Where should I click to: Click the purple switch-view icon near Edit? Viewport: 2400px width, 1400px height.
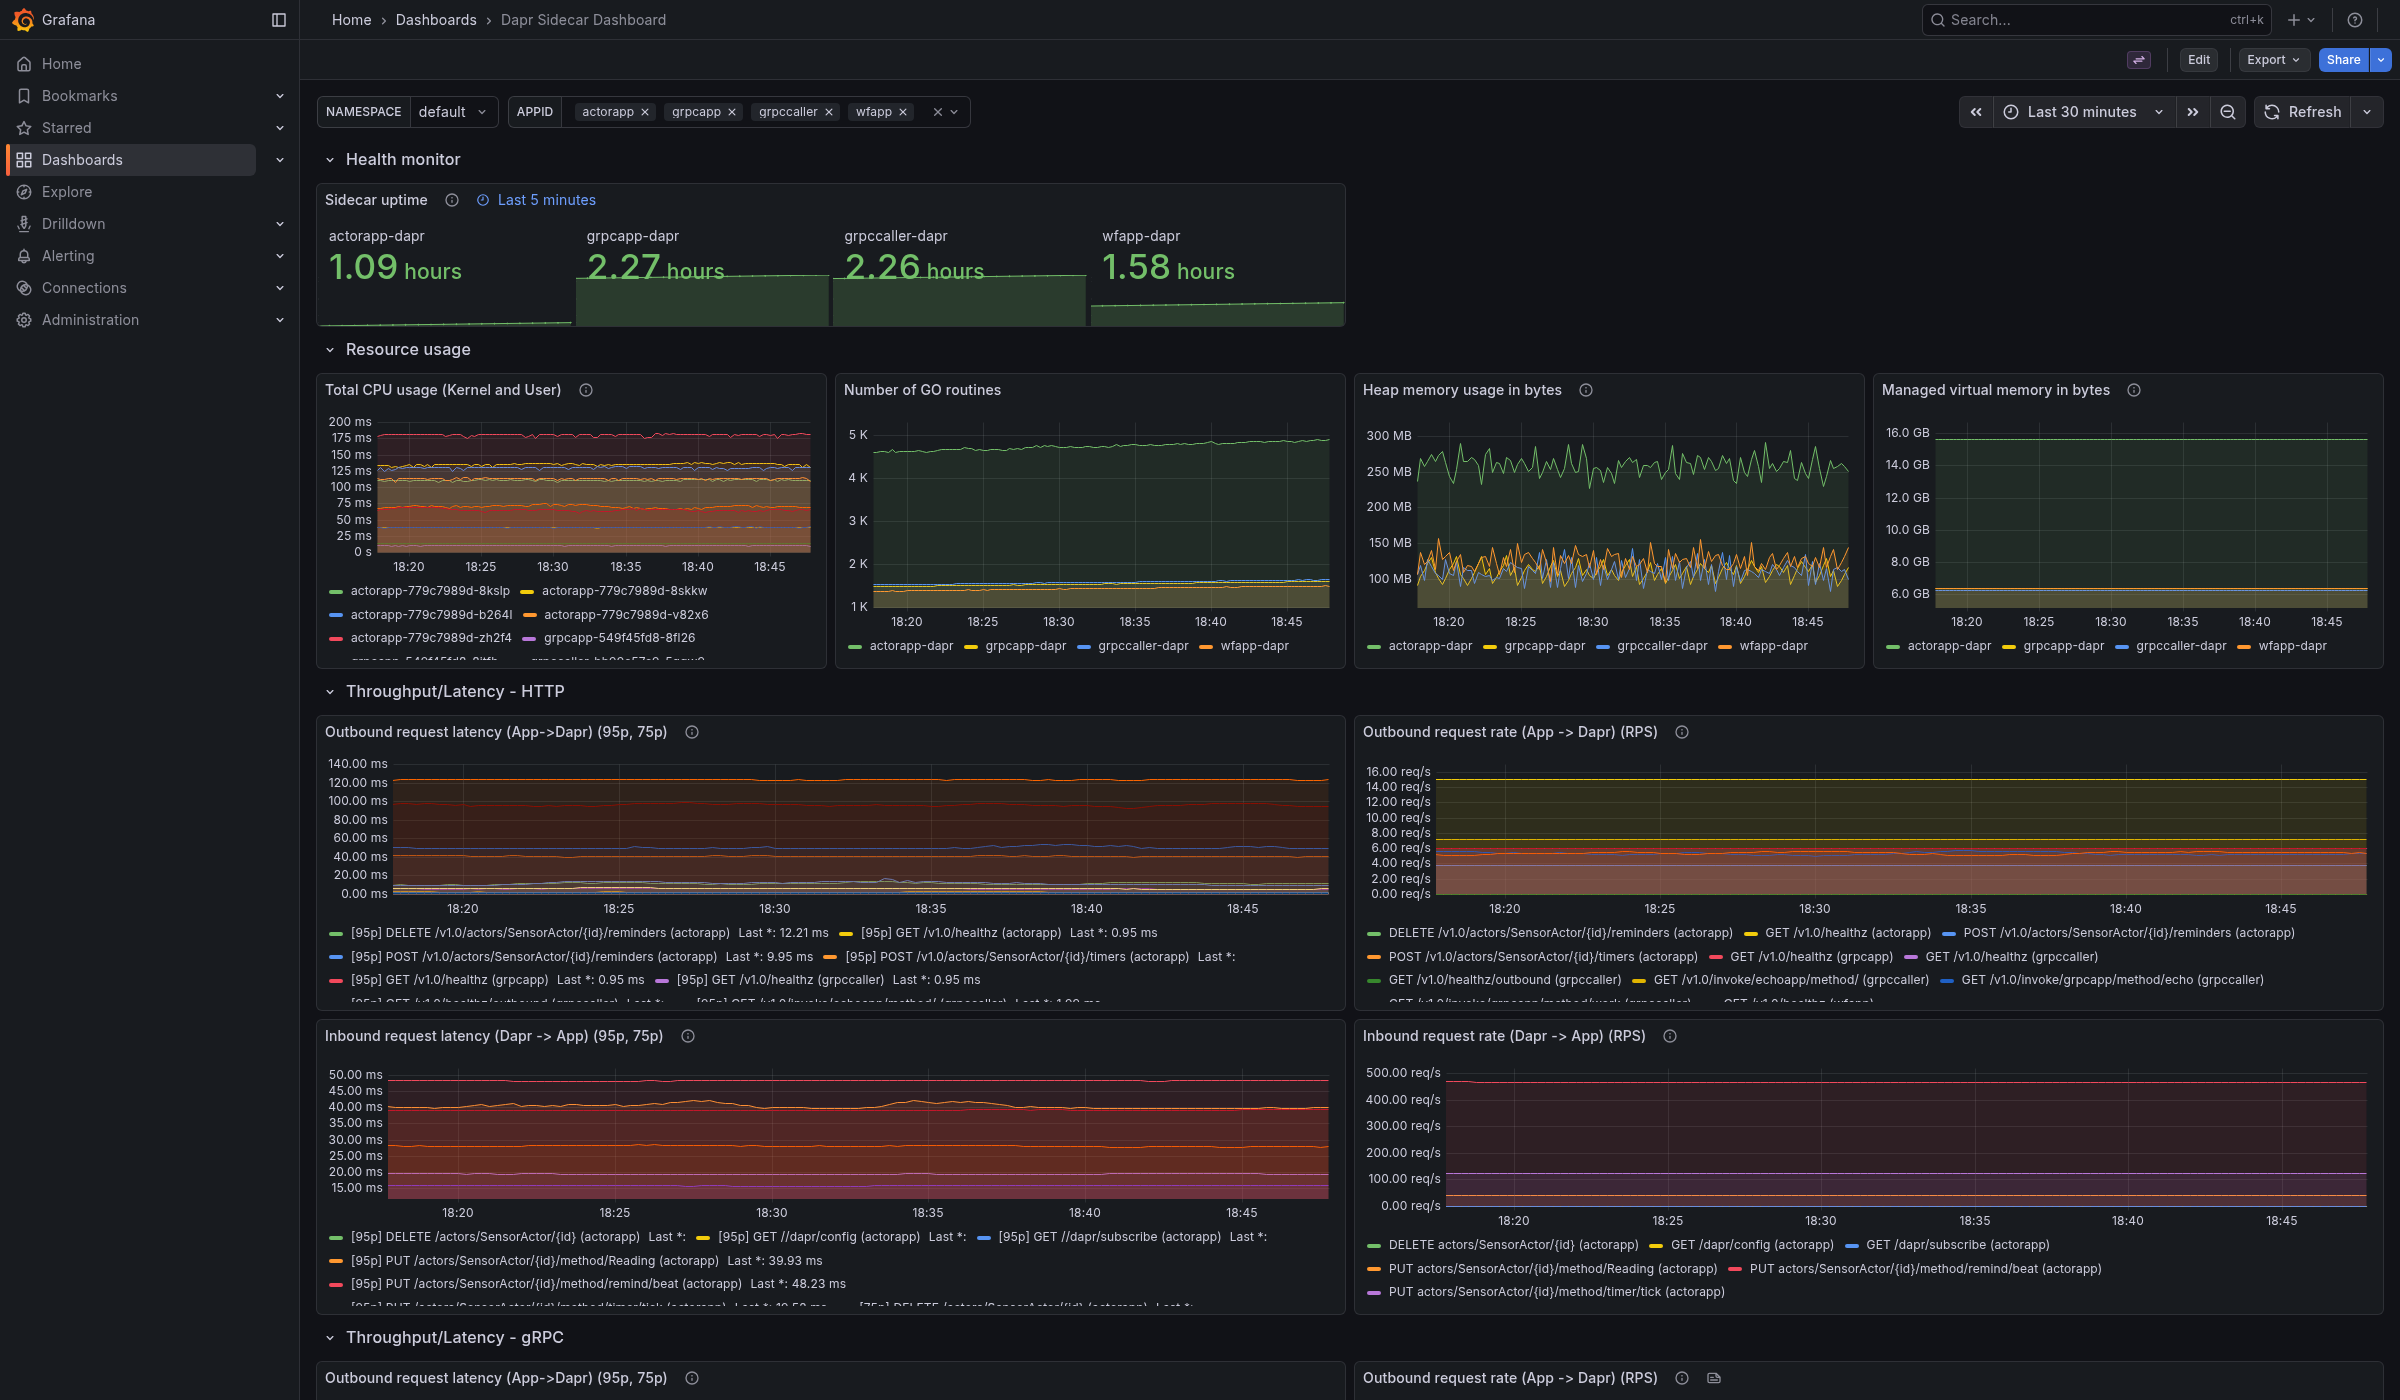tap(2139, 60)
